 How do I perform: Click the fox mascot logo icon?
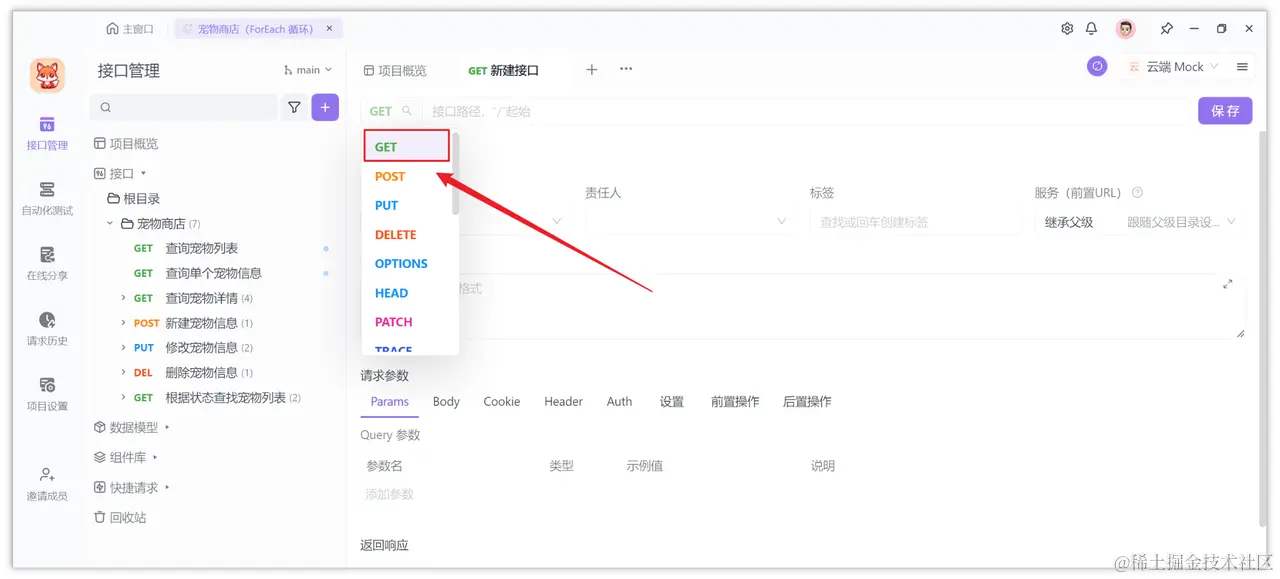[47, 76]
